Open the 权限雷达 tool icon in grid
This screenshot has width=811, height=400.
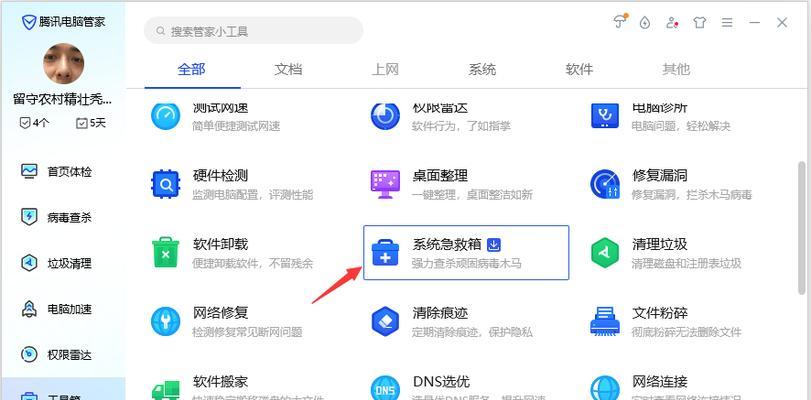pos(385,115)
